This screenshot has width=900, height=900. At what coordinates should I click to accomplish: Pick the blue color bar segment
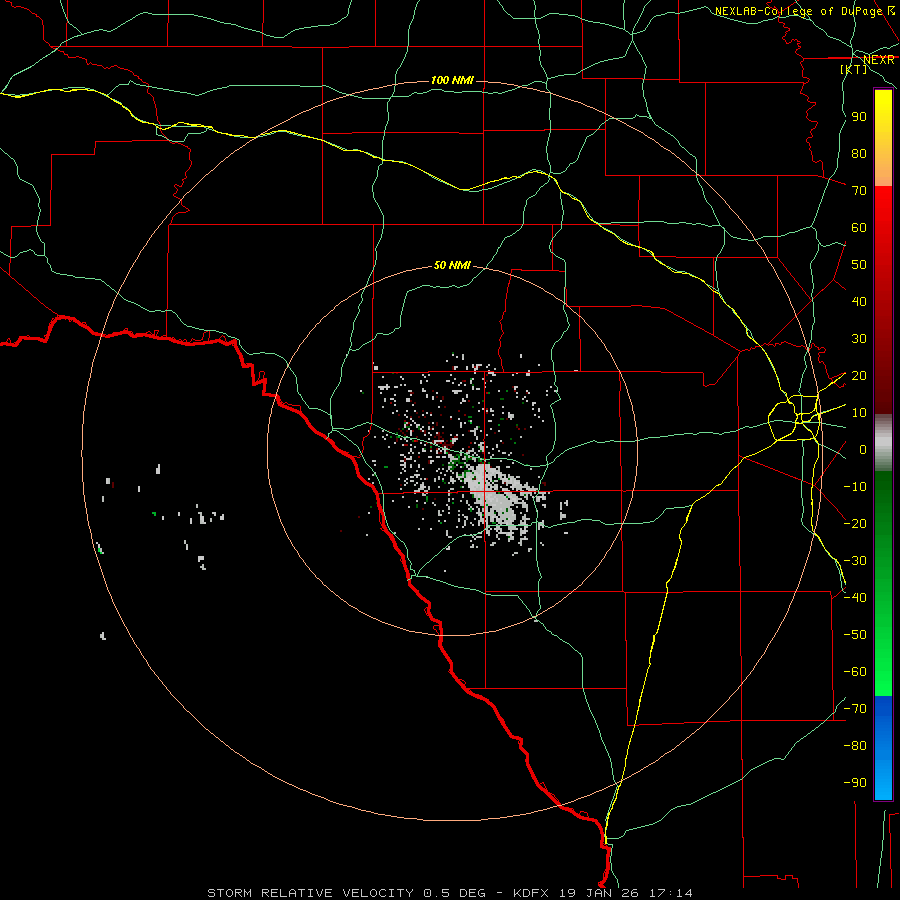pos(883,747)
